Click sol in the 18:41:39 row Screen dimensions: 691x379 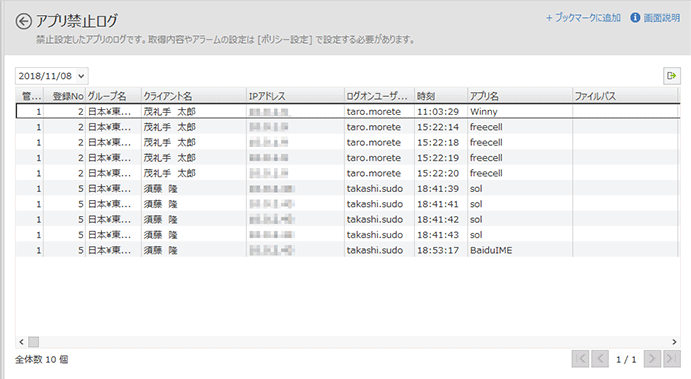coord(476,189)
